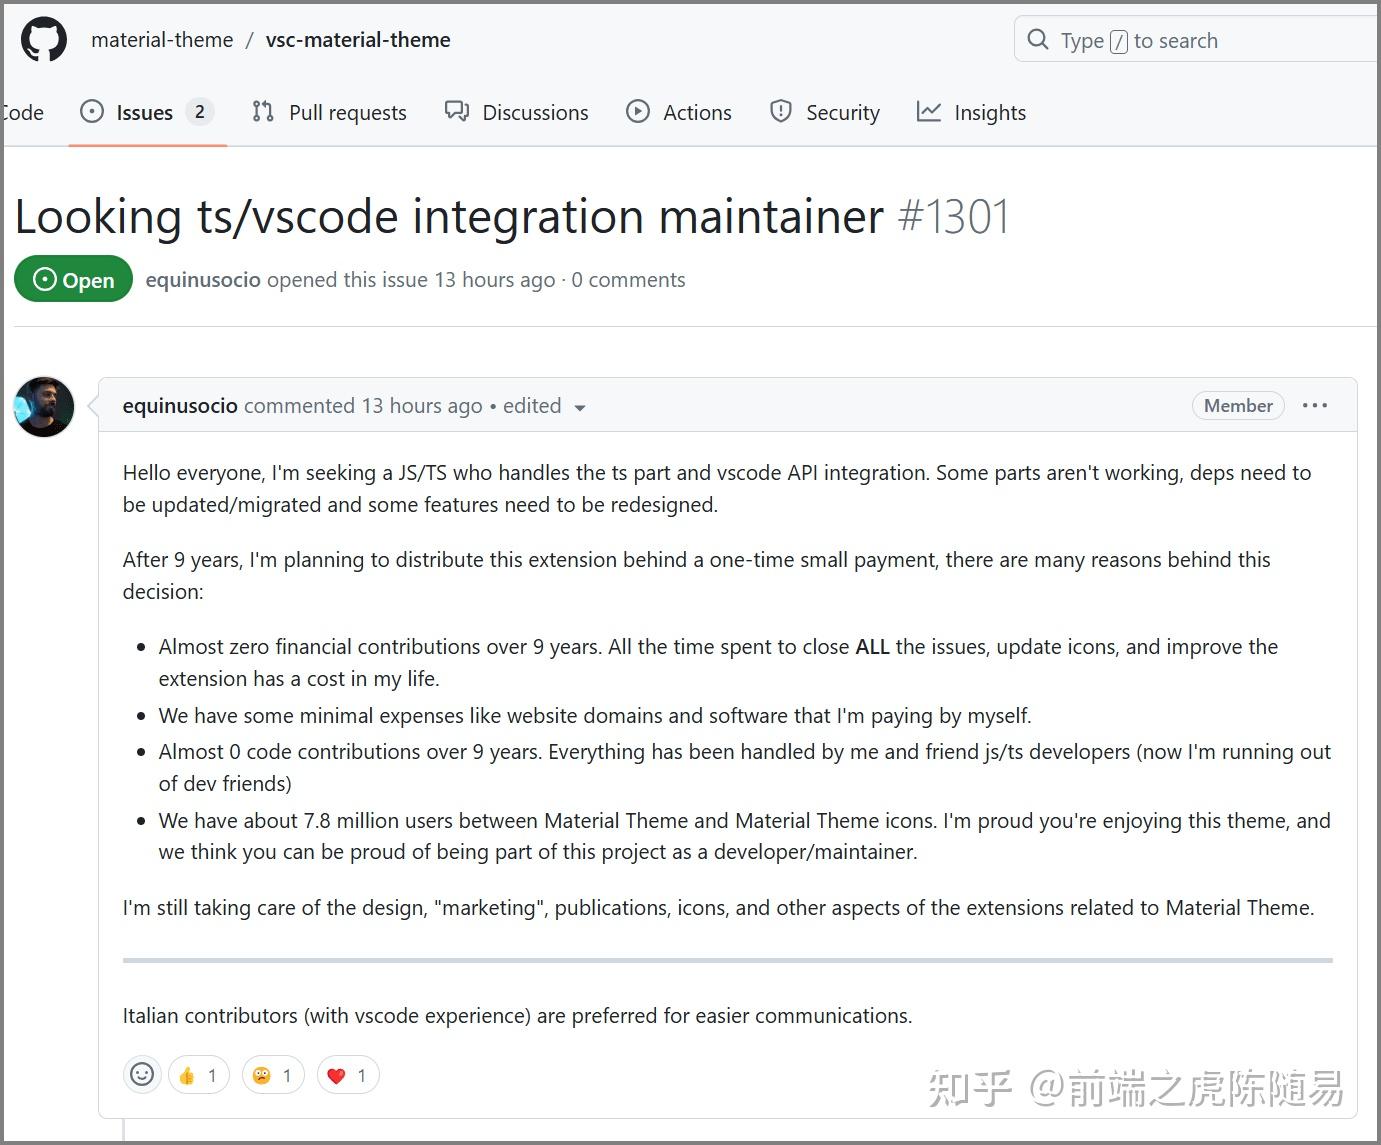Click the Security shield icon
The height and width of the screenshot is (1145, 1381).
[x=780, y=112]
